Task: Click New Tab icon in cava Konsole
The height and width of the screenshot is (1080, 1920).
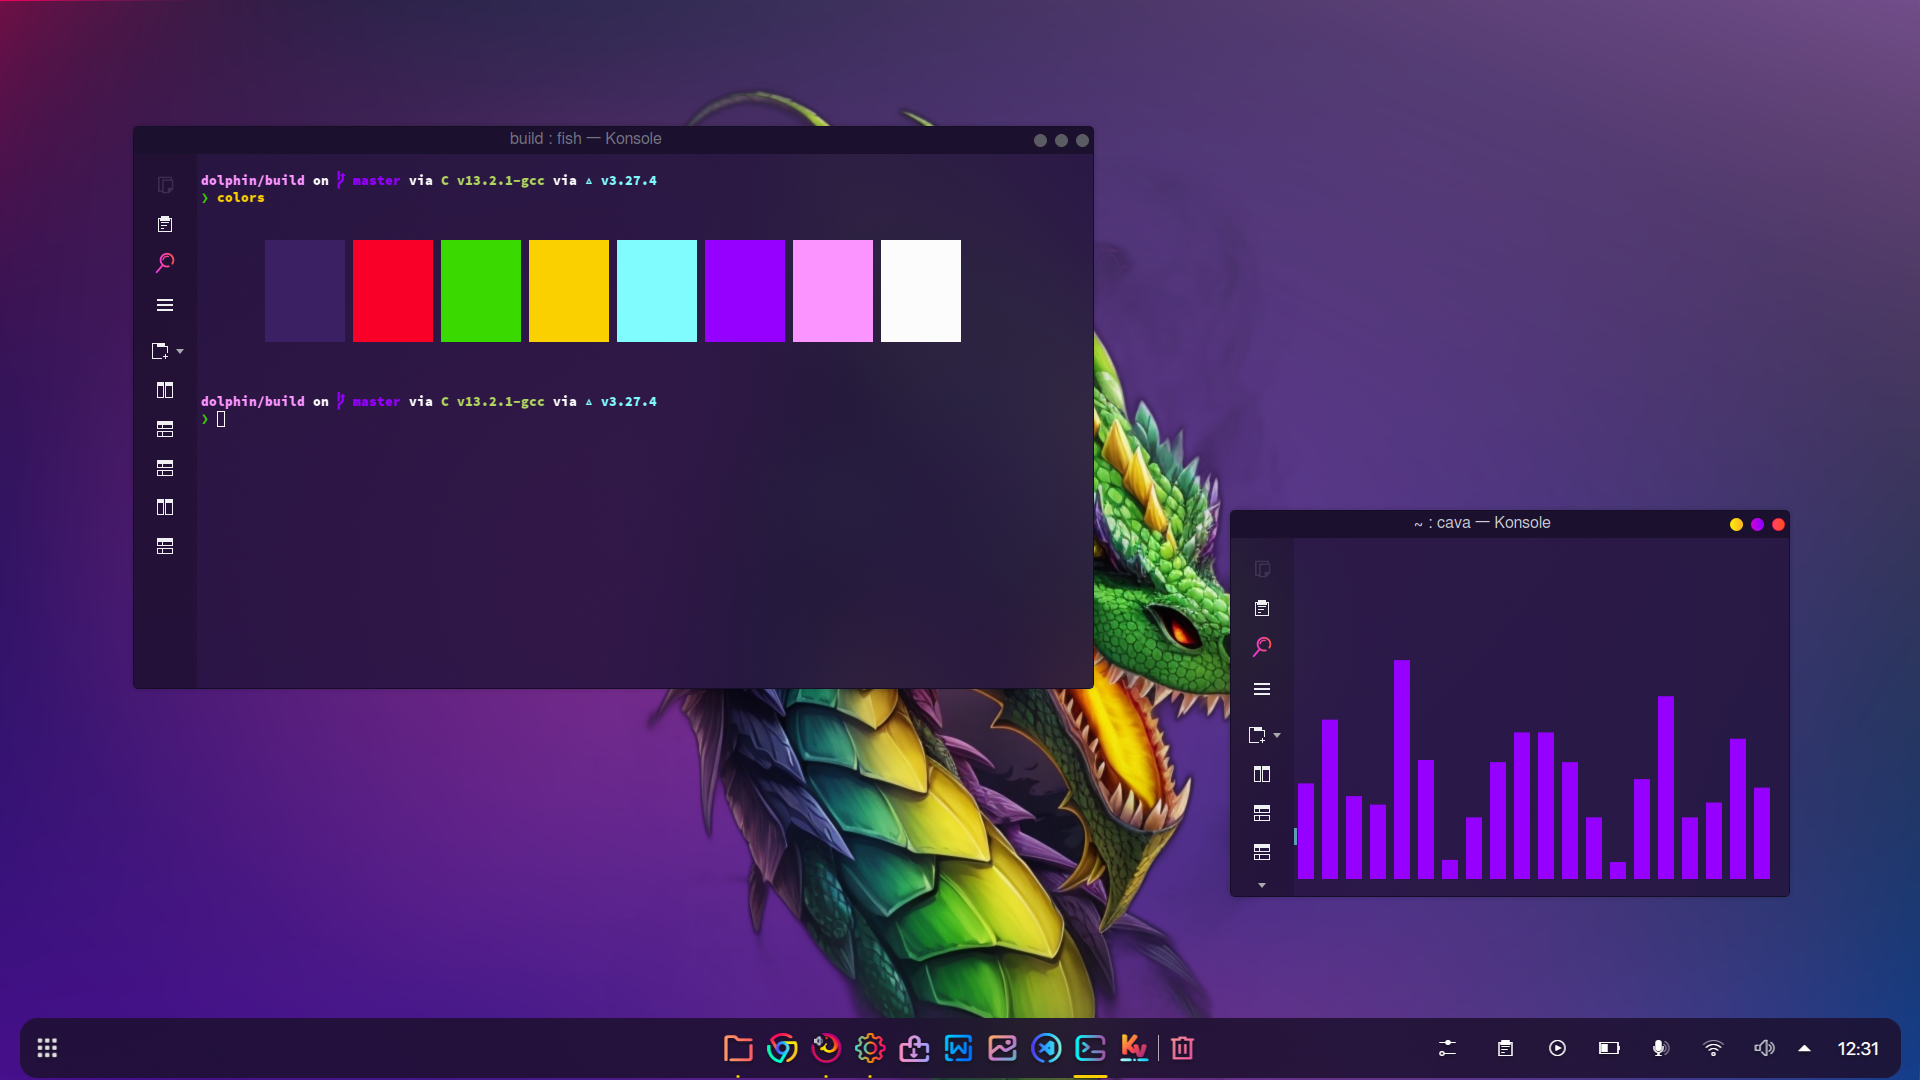Action: click(x=1257, y=735)
